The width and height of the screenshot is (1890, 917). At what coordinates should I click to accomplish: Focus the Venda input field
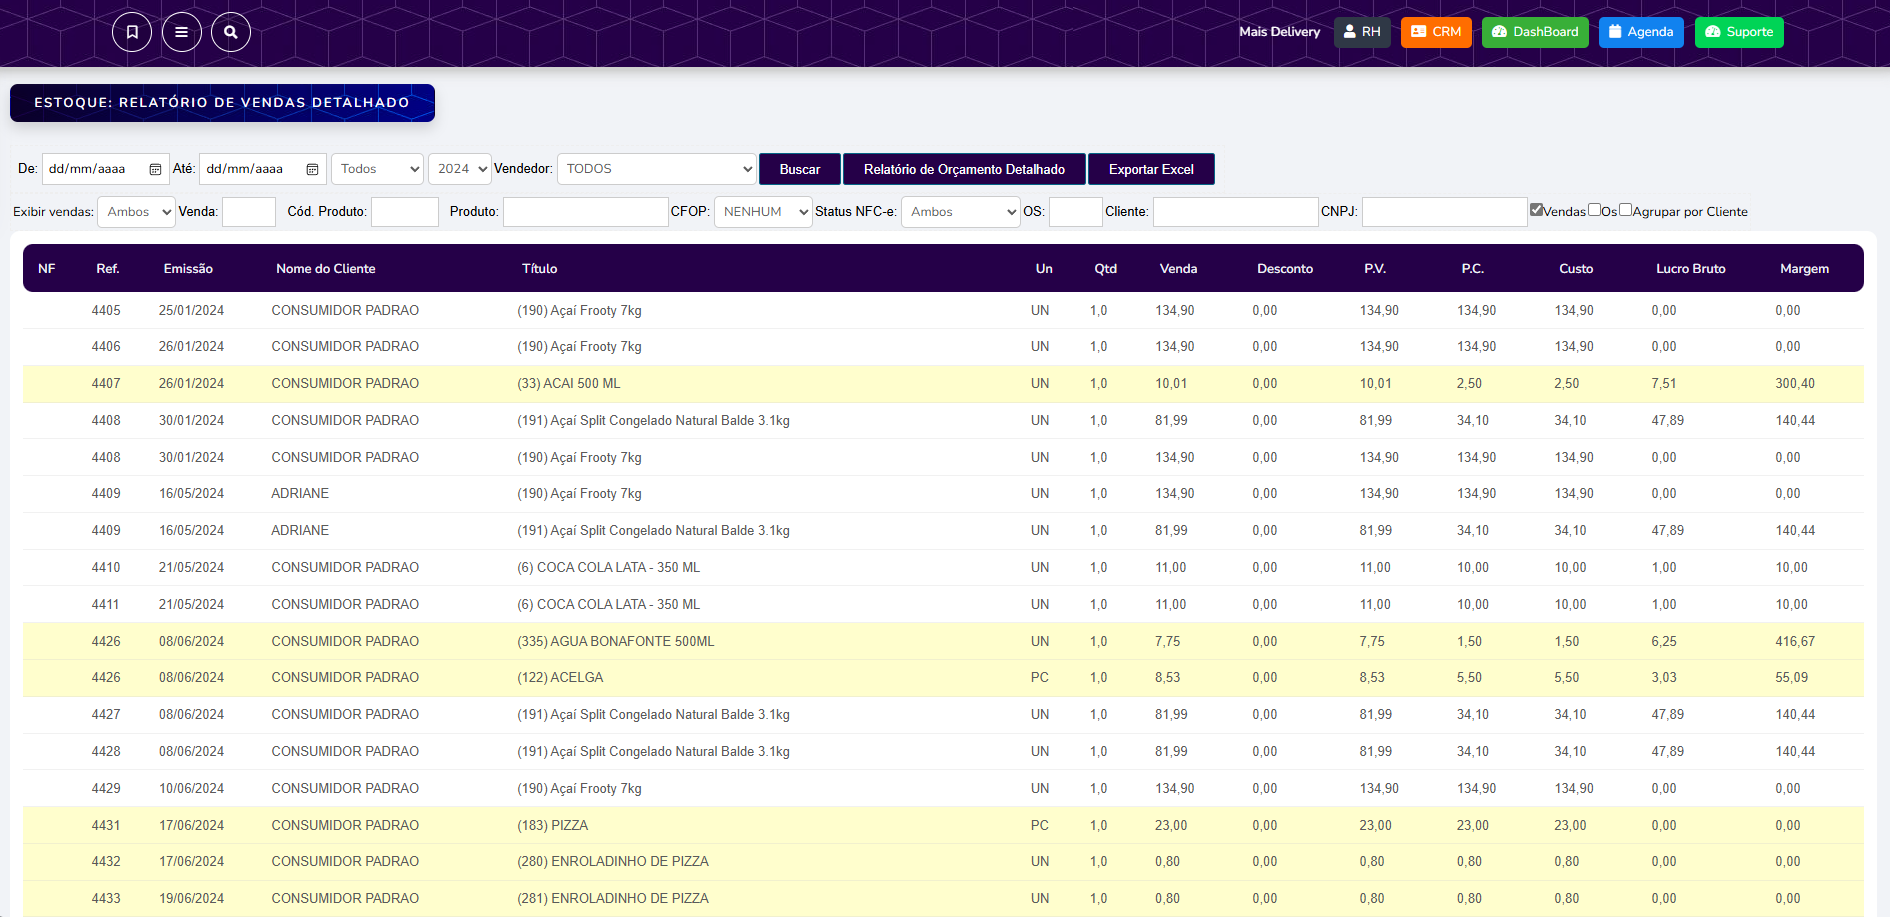(249, 212)
